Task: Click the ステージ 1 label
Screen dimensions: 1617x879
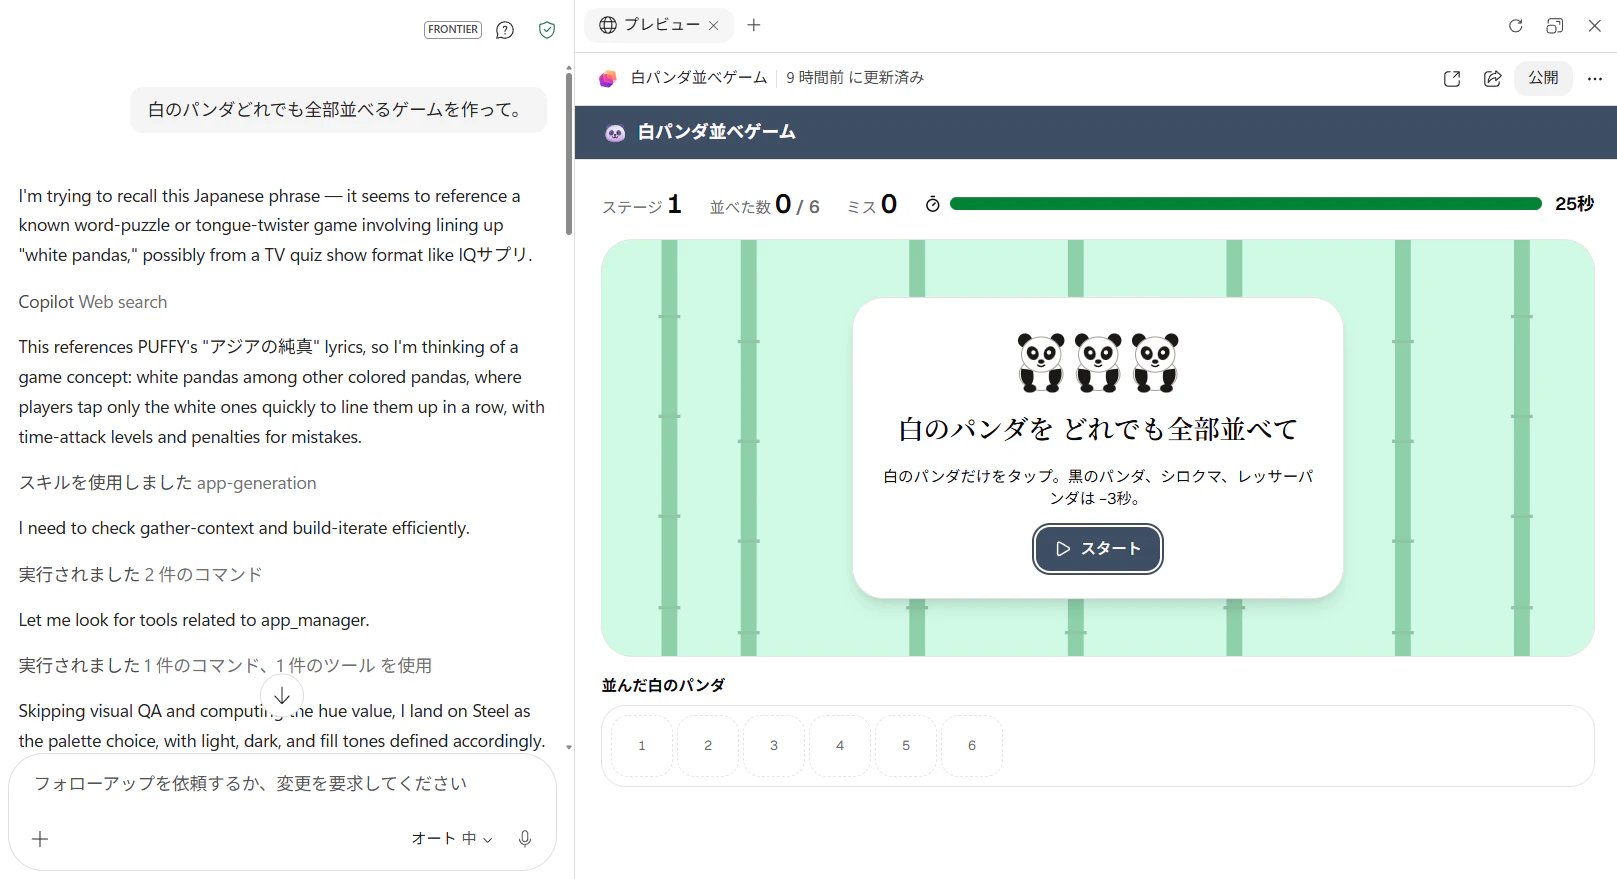Action: 642,205
